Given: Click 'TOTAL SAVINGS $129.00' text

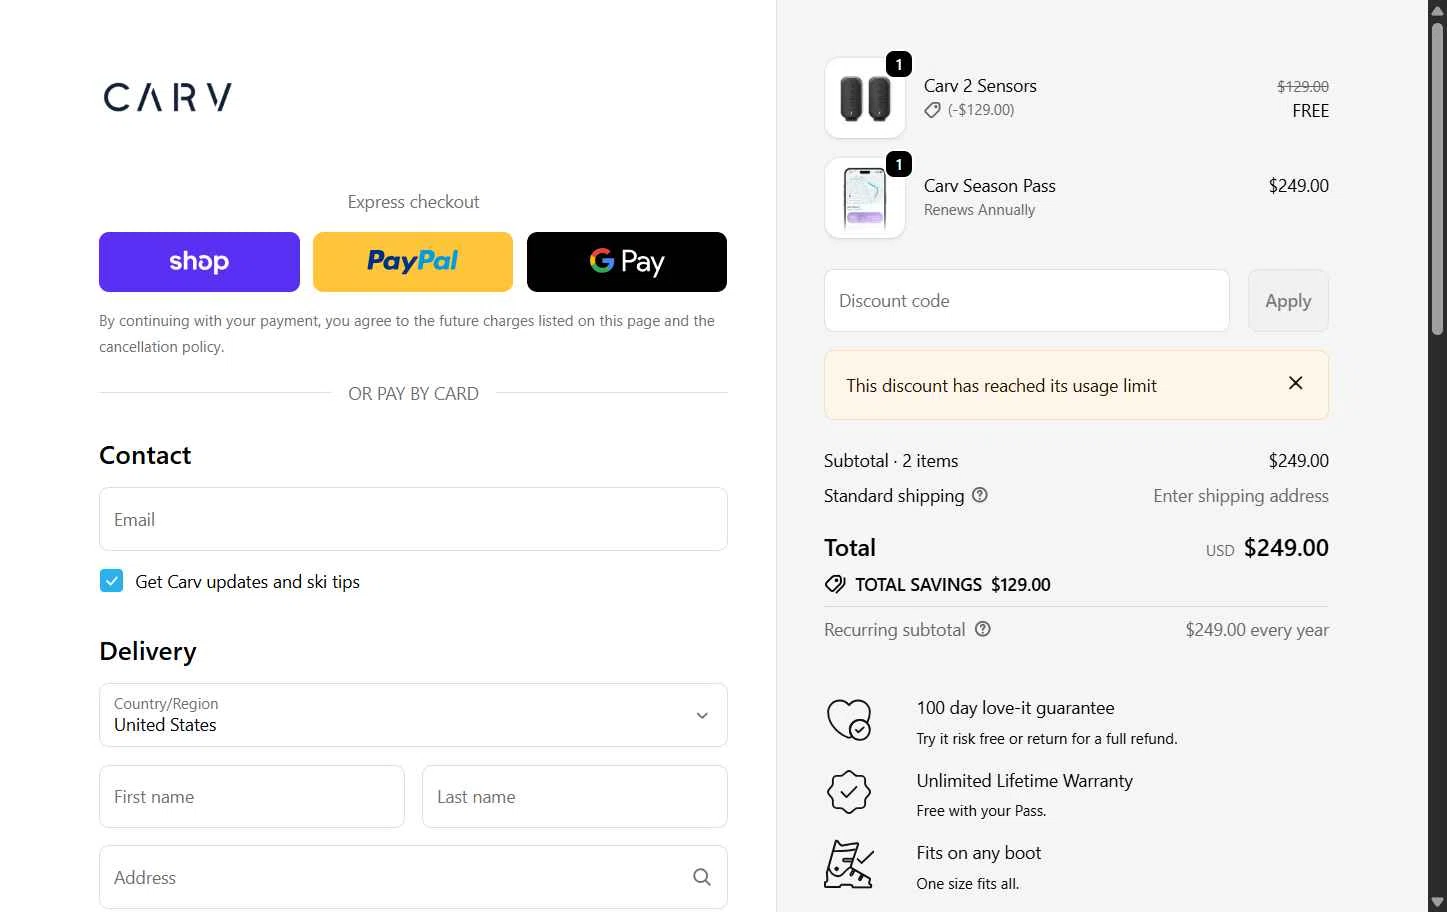Looking at the screenshot, I should pos(952,585).
